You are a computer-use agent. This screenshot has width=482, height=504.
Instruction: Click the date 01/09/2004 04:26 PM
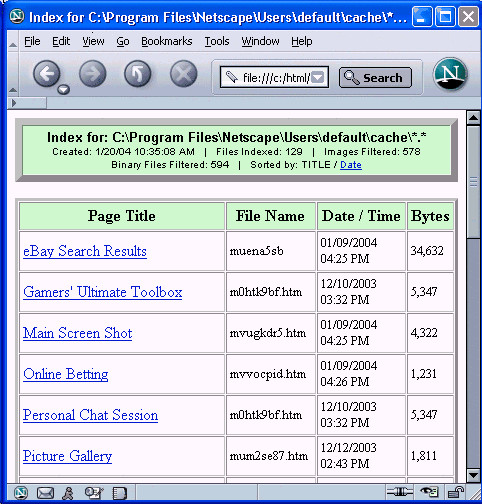(348, 374)
